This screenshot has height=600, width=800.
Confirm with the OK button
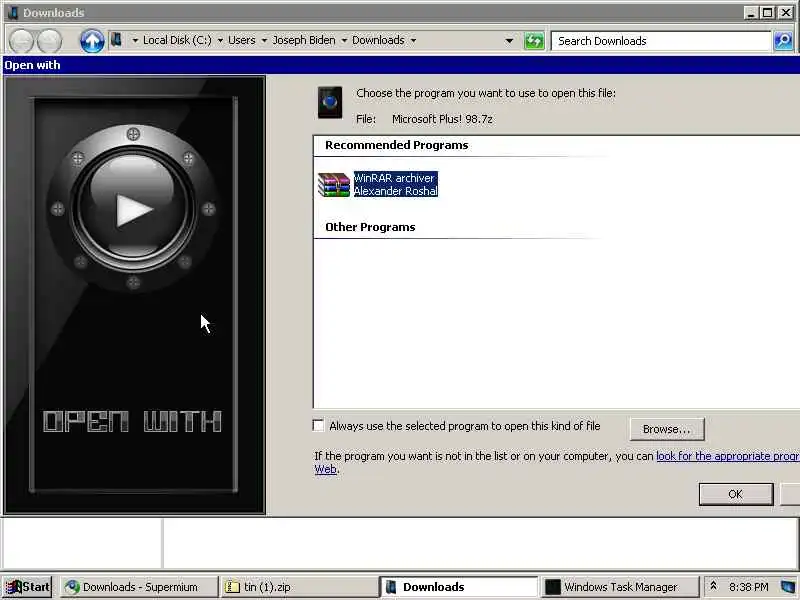coord(736,494)
